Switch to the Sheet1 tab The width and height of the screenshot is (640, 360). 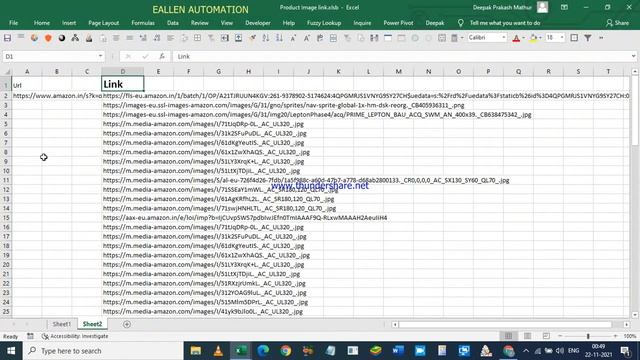(62, 324)
